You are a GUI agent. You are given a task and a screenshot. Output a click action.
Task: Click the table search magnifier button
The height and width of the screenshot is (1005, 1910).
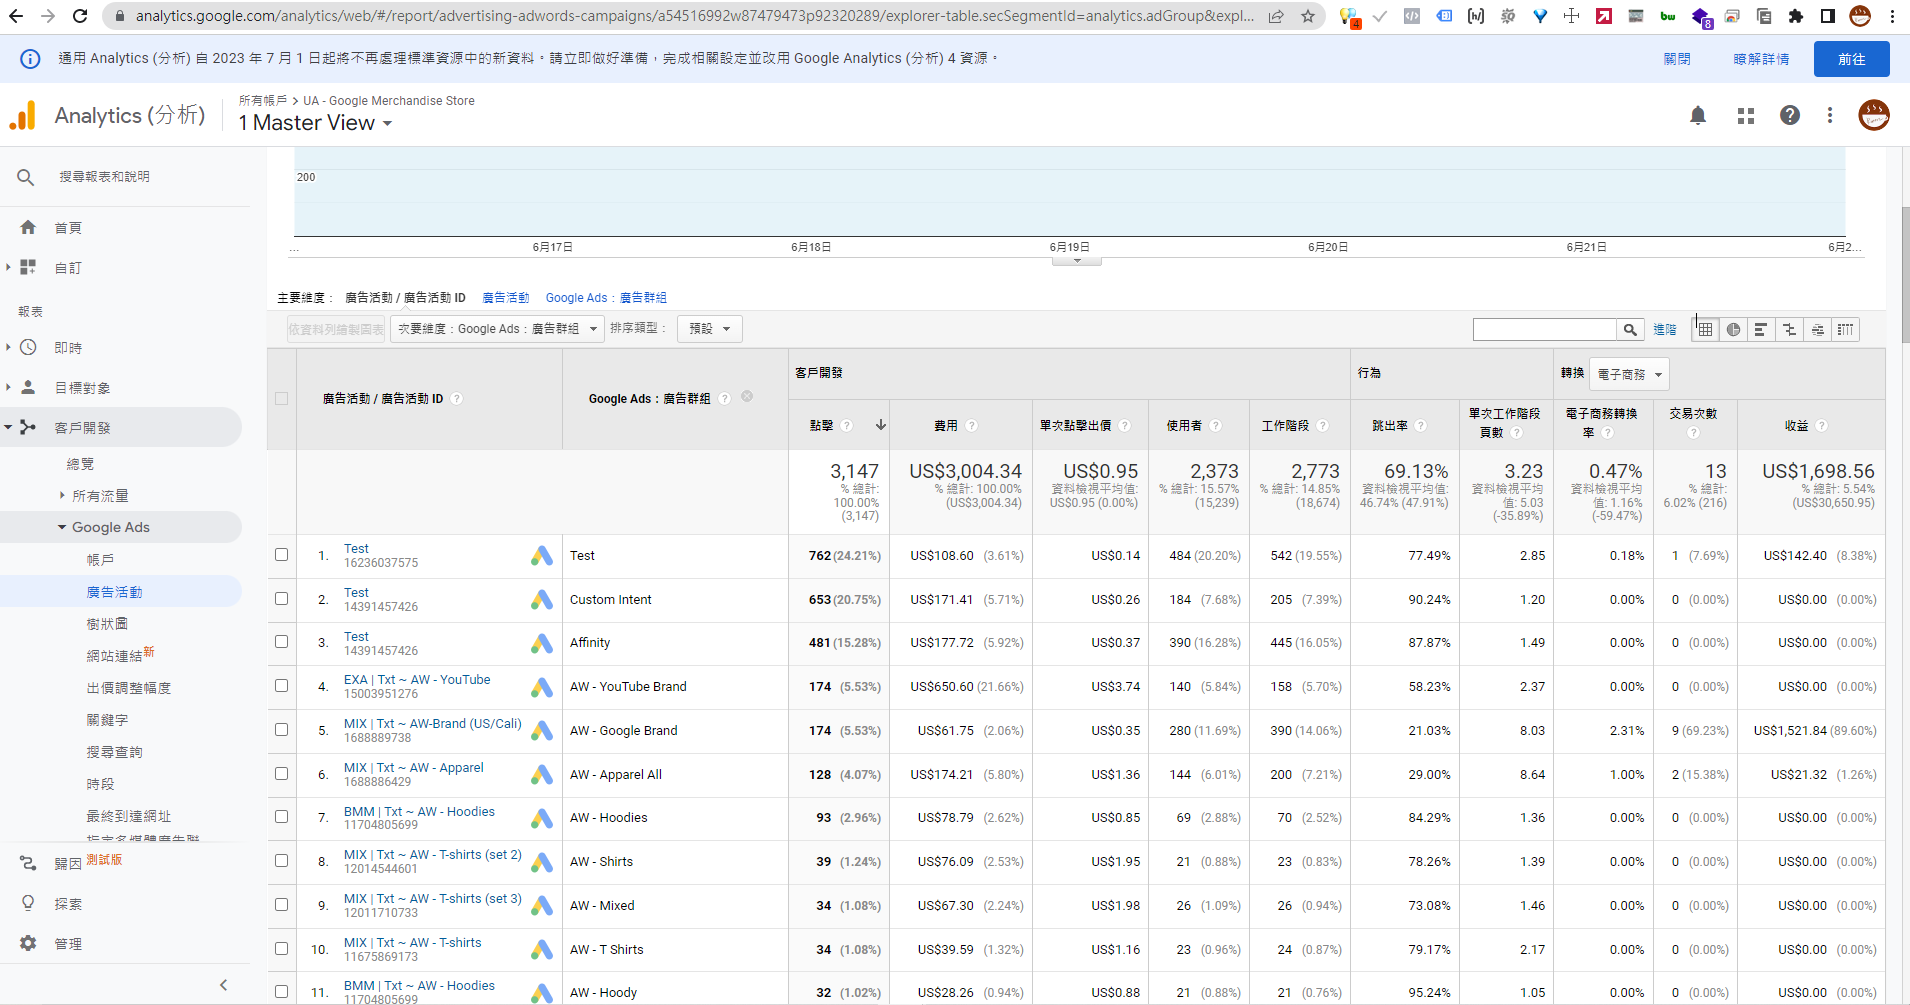pos(1630,329)
